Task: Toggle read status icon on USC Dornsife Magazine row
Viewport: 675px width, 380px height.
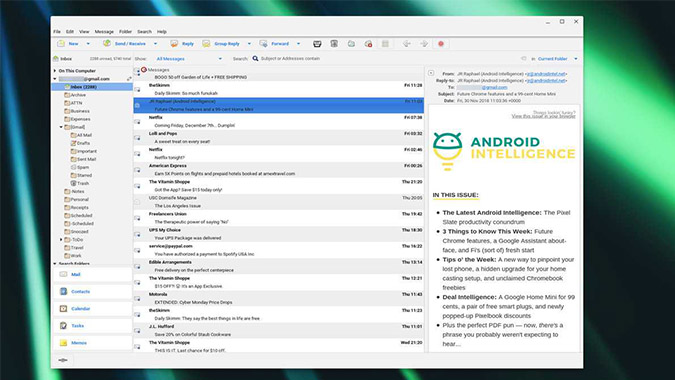Action: (x=137, y=202)
